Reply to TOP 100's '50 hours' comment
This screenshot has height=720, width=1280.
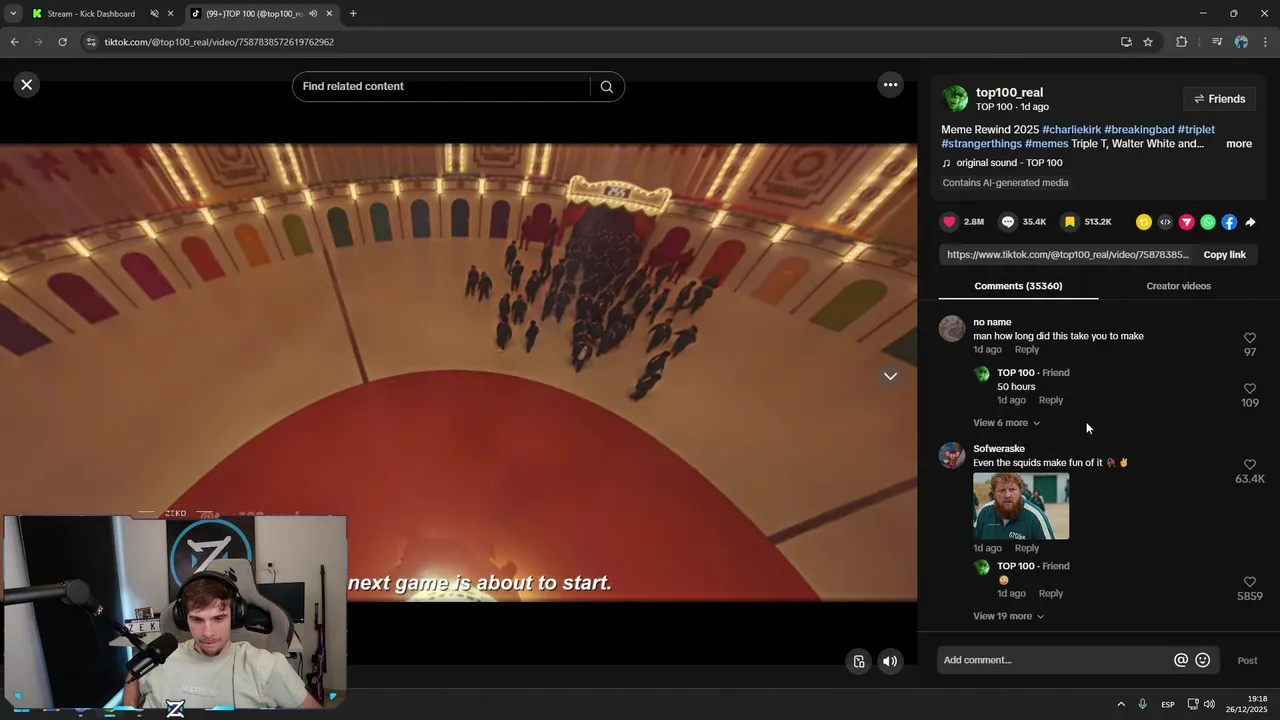coord(1051,400)
